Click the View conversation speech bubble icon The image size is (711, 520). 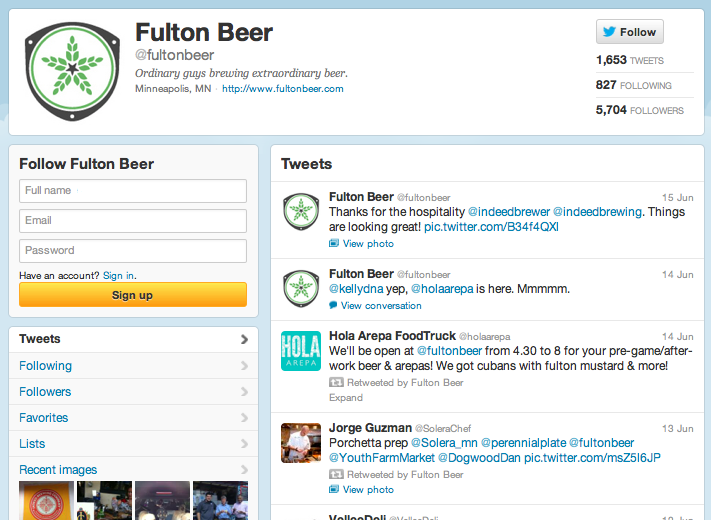click(x=333, y=305)
